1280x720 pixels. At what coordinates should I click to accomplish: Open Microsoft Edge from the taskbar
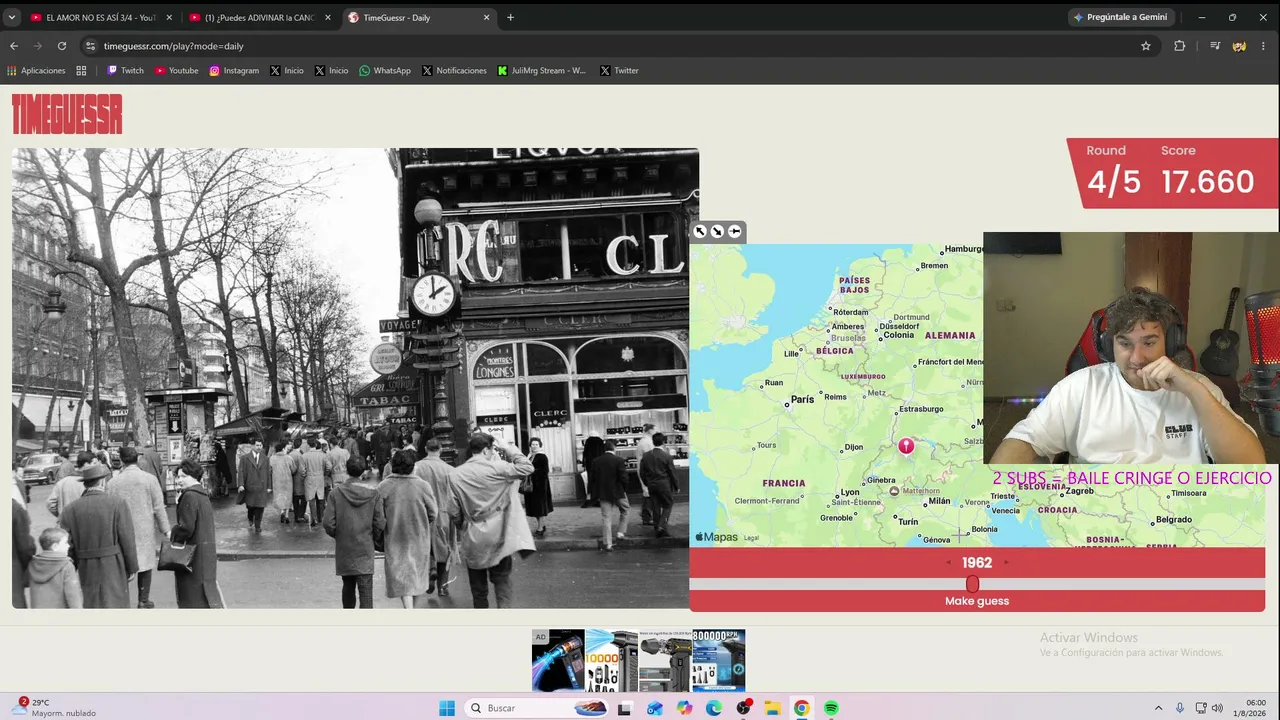713,708
